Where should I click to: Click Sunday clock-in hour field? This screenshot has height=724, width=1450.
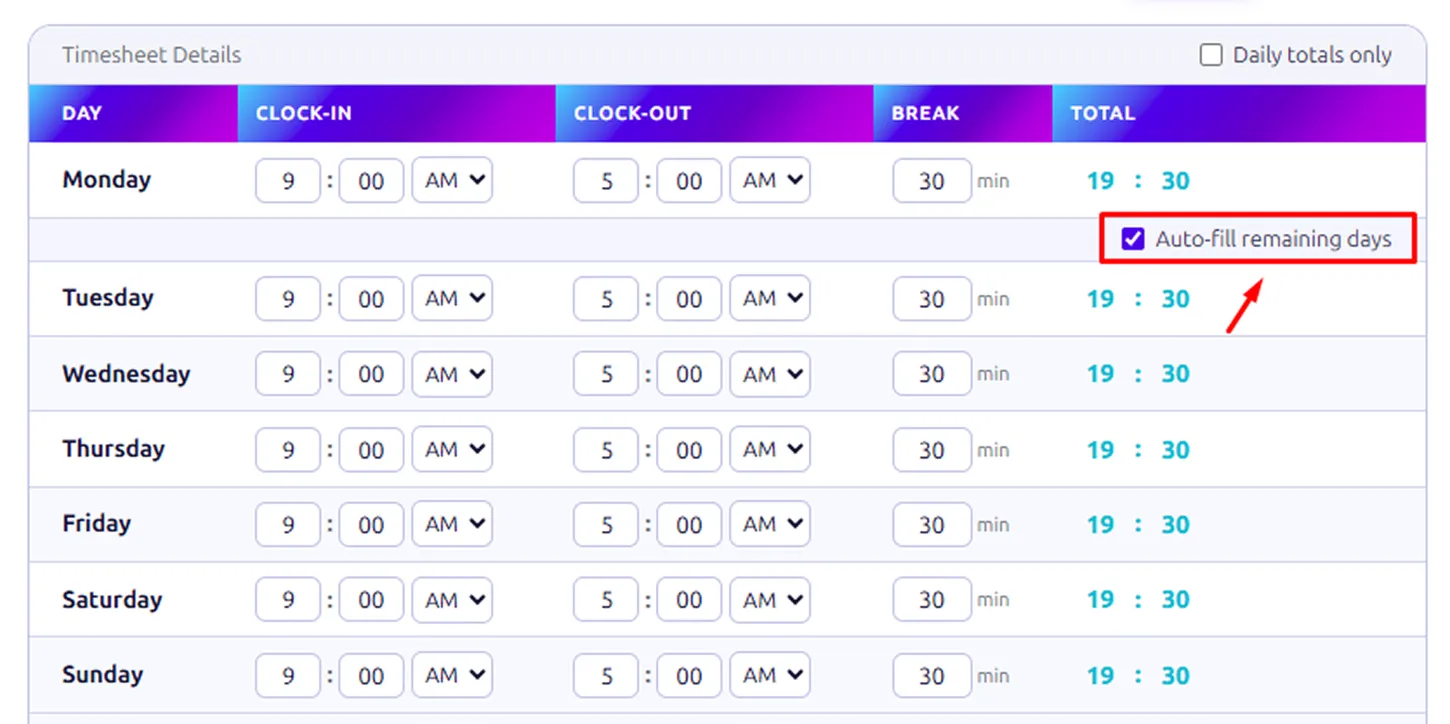coord(288,675)
